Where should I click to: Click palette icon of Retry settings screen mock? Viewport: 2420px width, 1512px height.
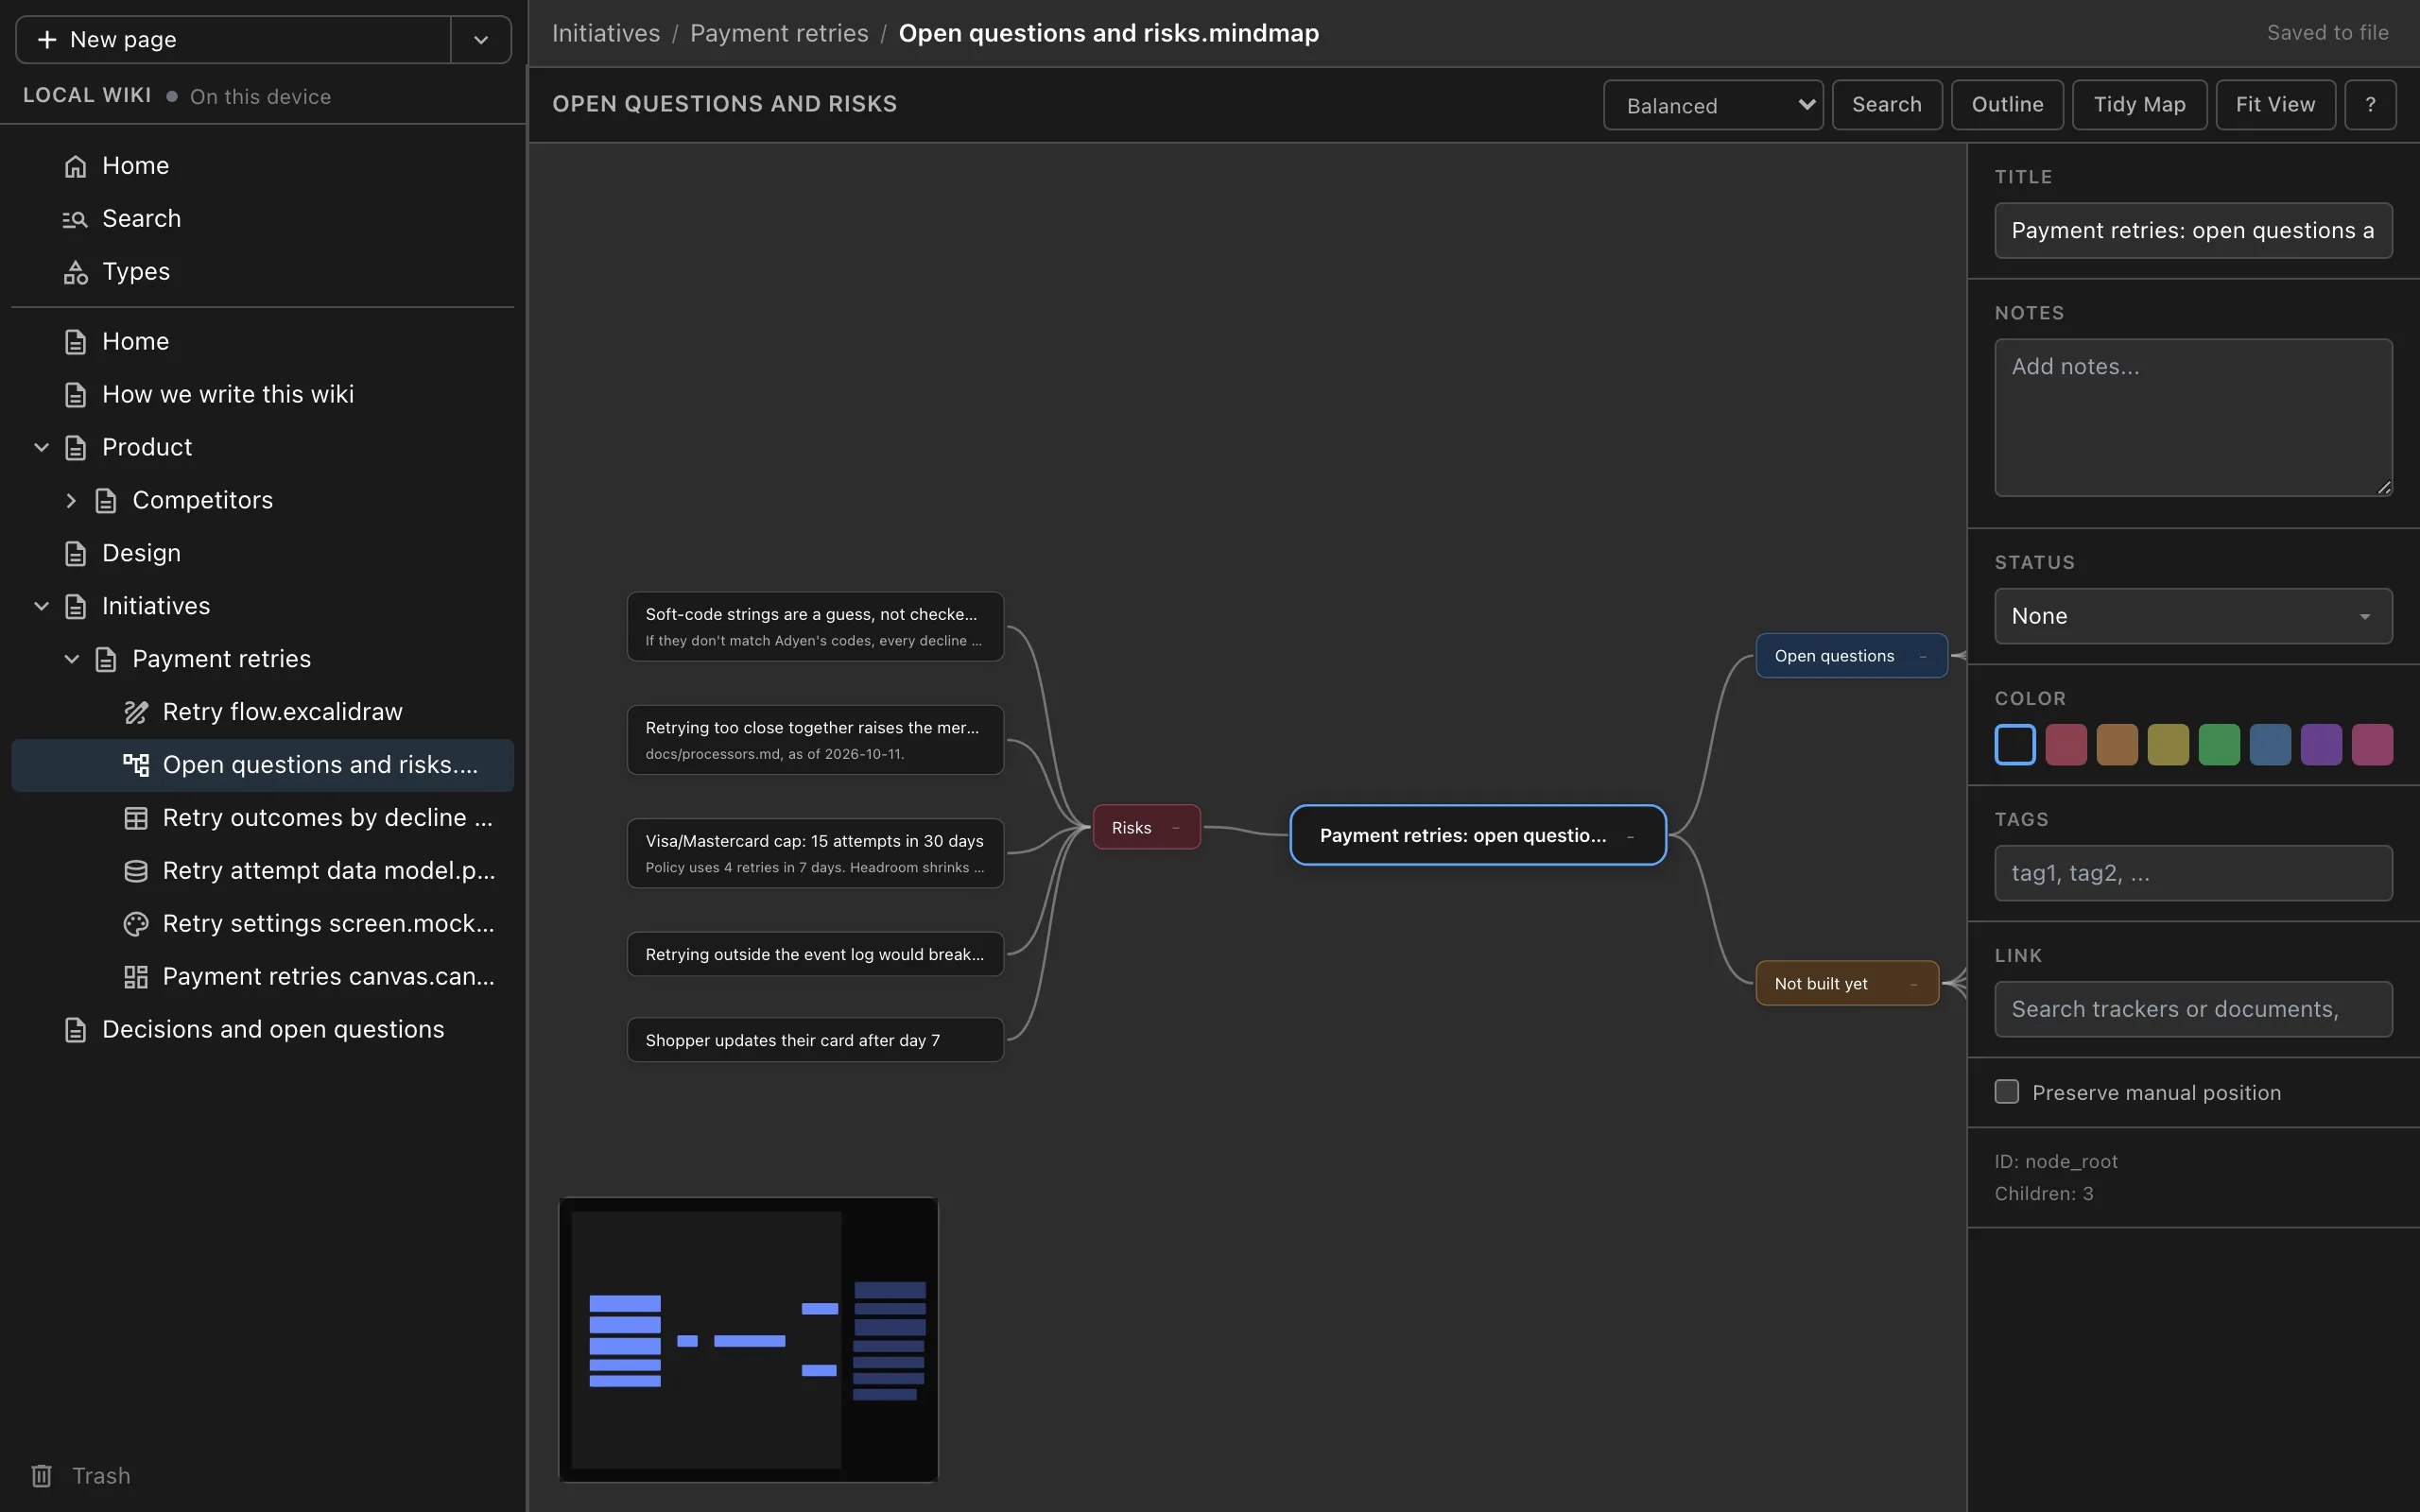[x=136, y=924]
